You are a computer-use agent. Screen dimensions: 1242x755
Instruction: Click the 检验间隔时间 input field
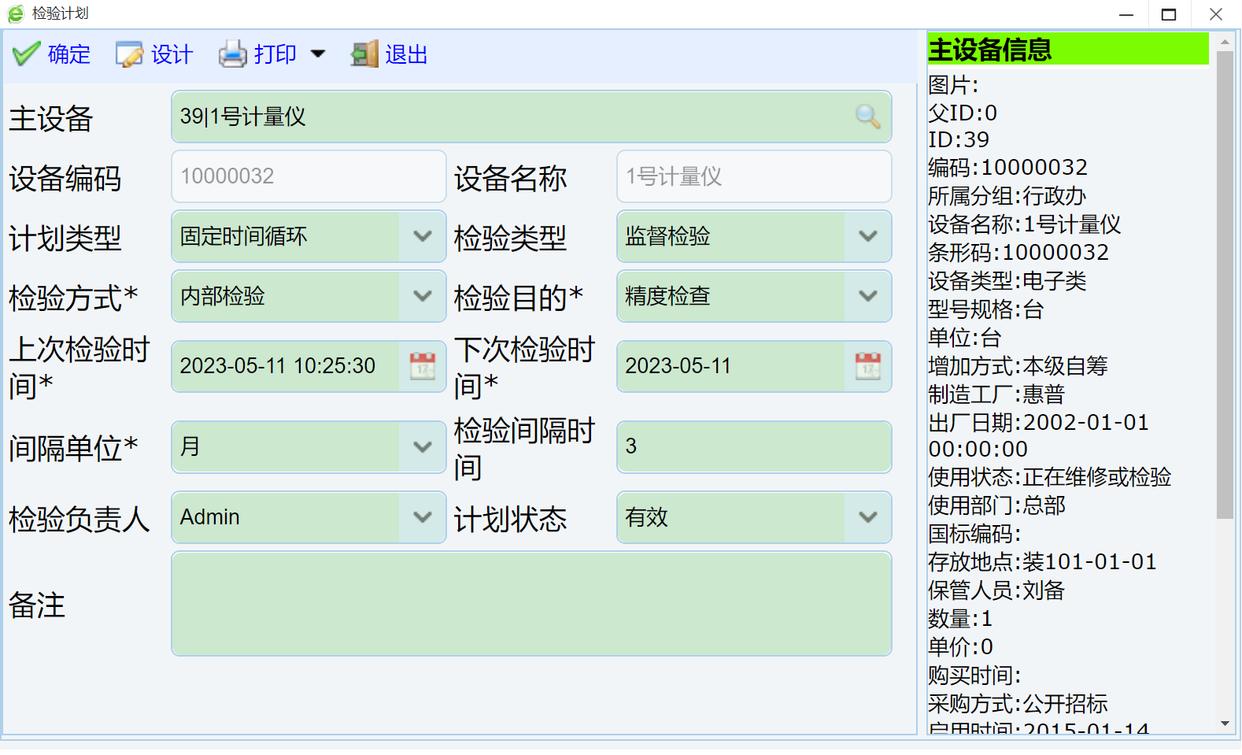coord(752,447)
